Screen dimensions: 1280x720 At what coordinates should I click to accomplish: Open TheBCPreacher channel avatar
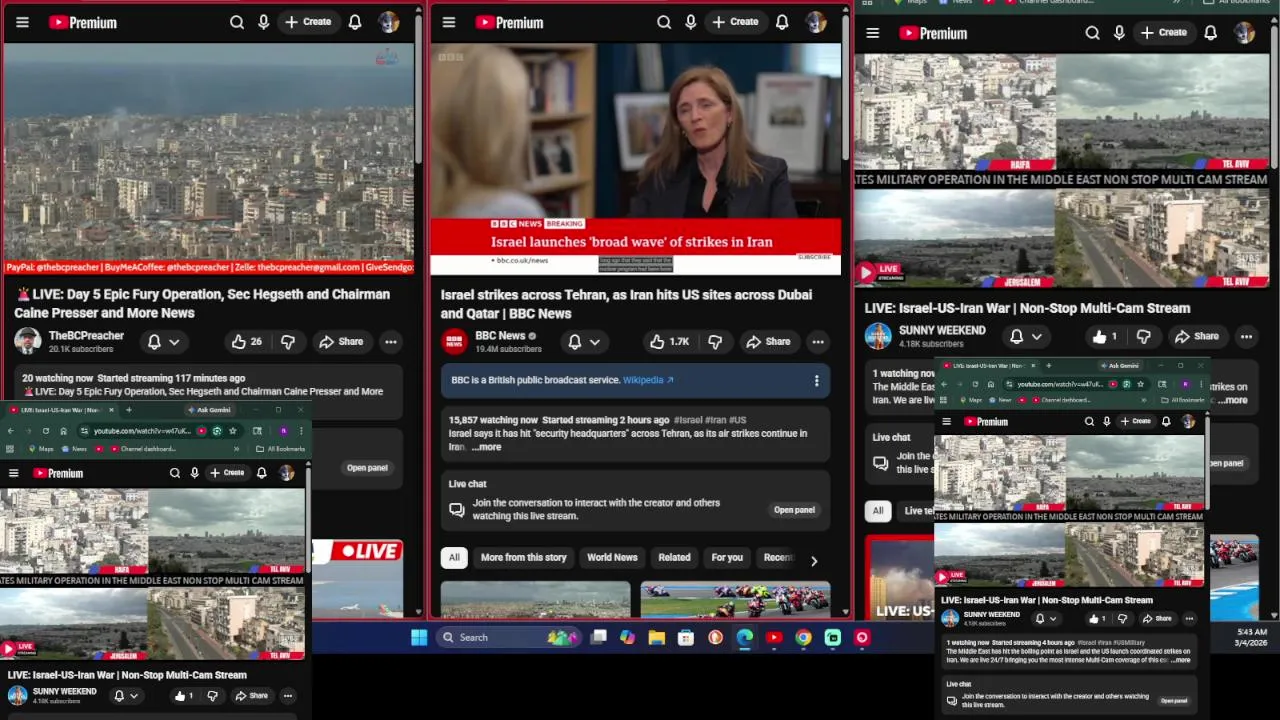tap(28, 341)
